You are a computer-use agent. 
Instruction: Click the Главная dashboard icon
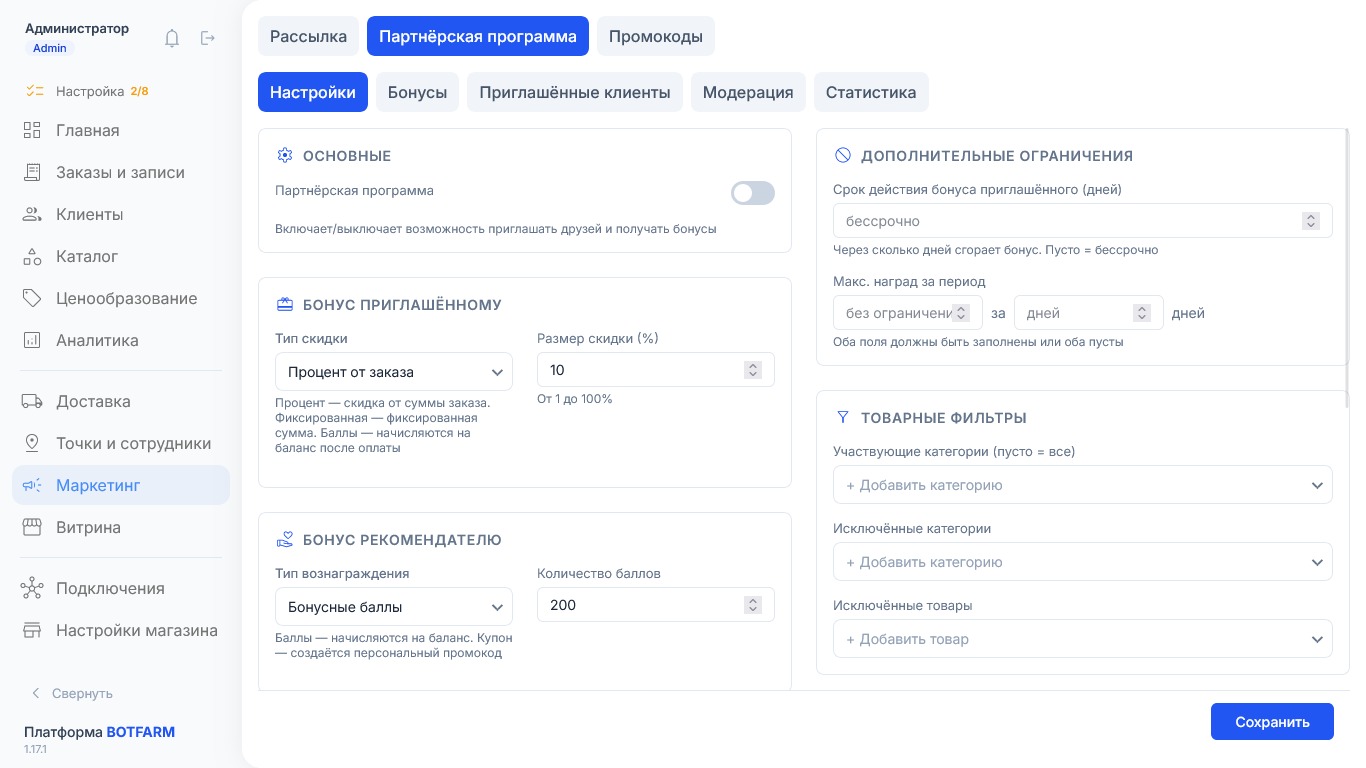32,130
